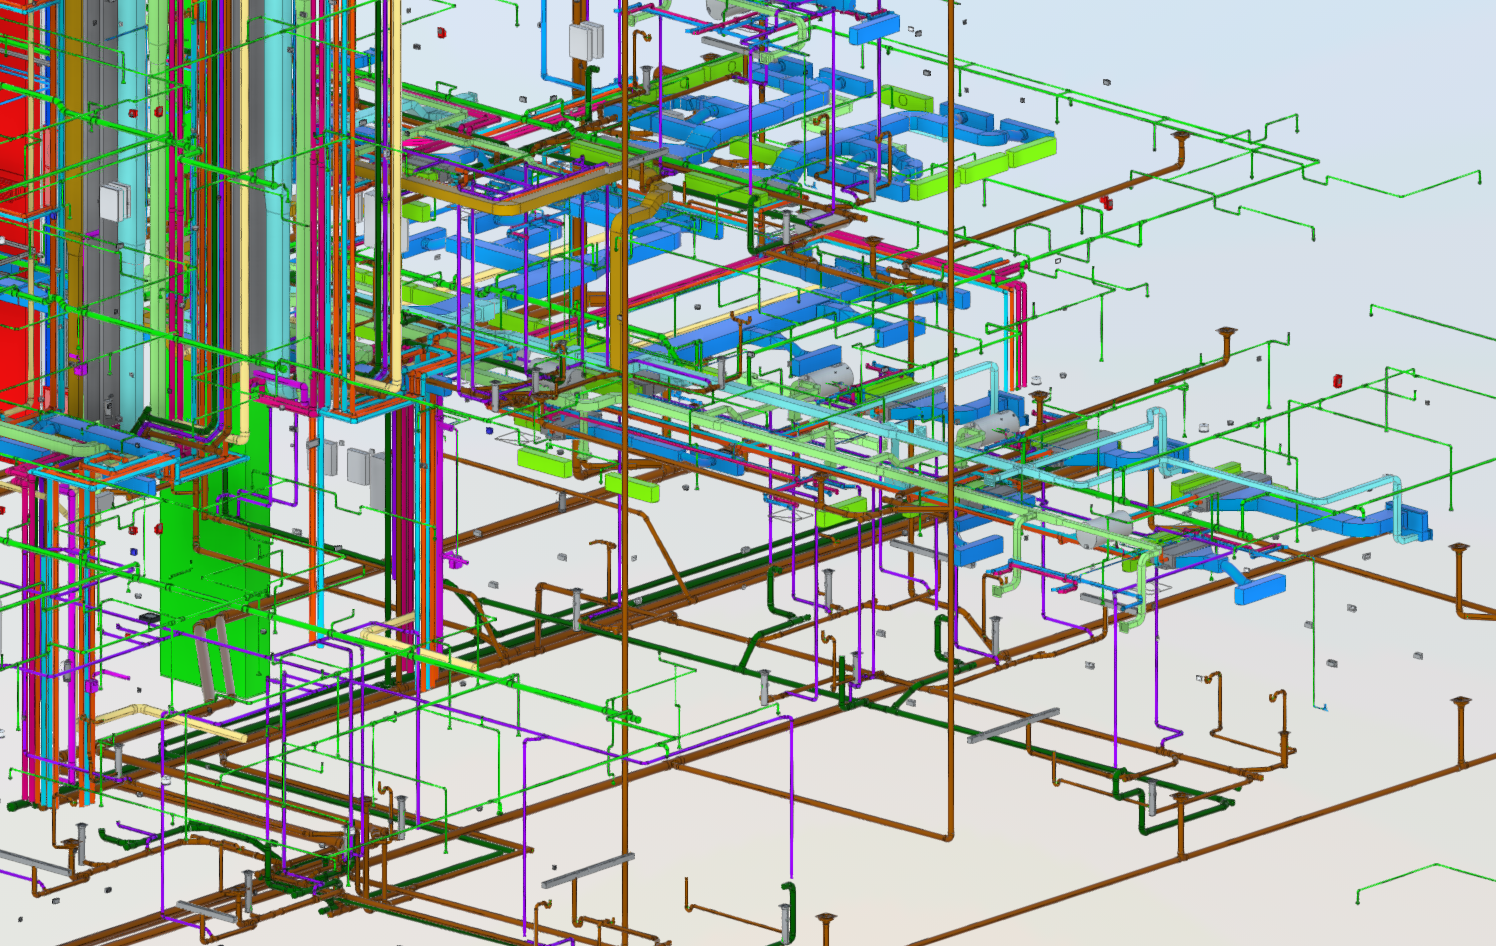The height and width of the screenshot is (946, 1496).
Task: Click the small black floor box left of green shaft
Action: 148,617
